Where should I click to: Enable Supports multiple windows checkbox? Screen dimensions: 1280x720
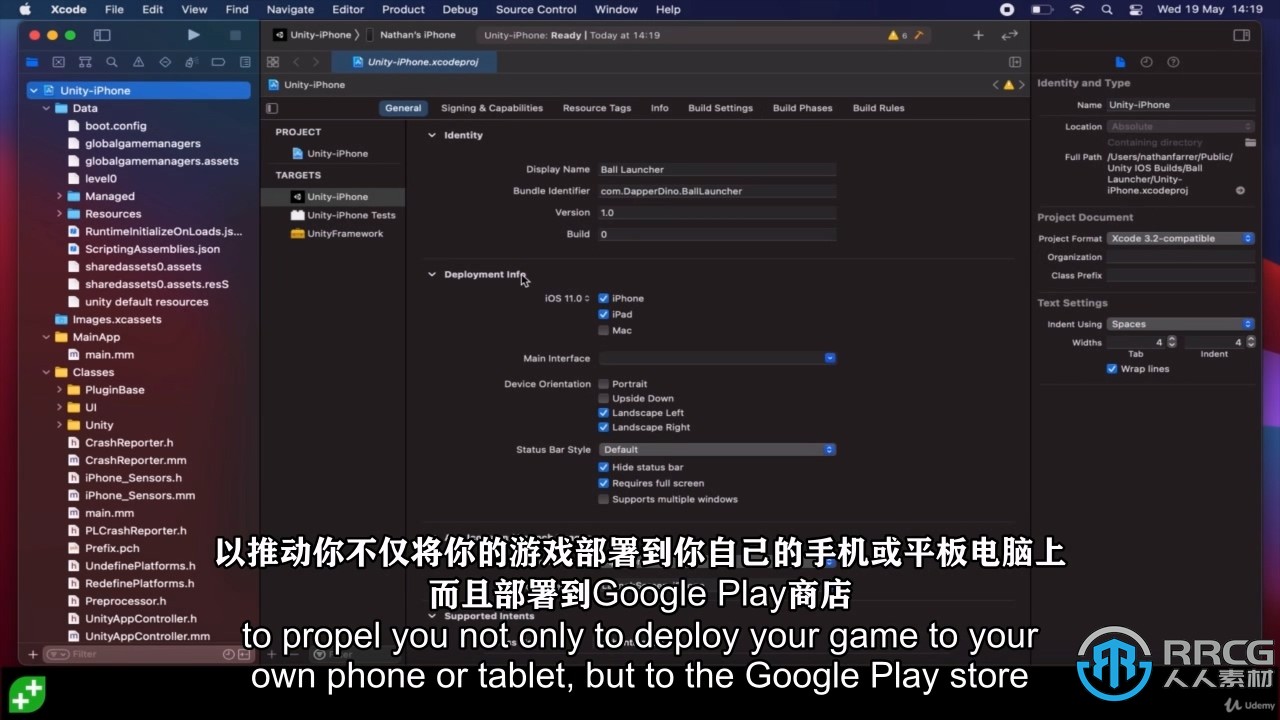[603, 499]
